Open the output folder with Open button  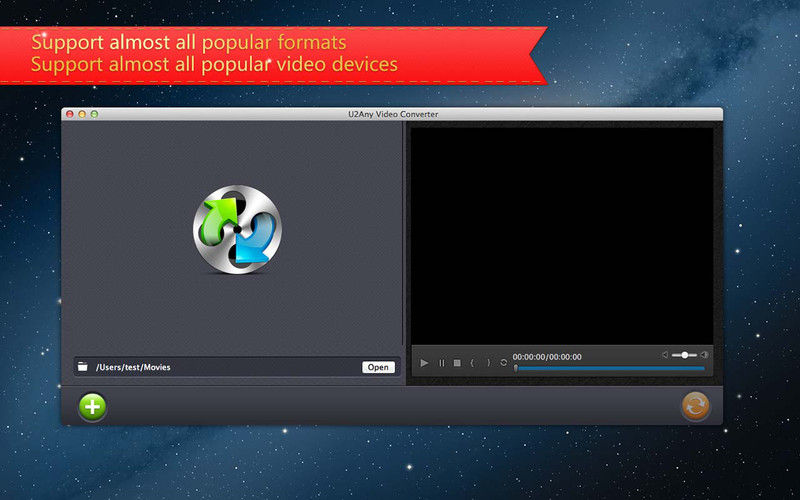point(378,367)
